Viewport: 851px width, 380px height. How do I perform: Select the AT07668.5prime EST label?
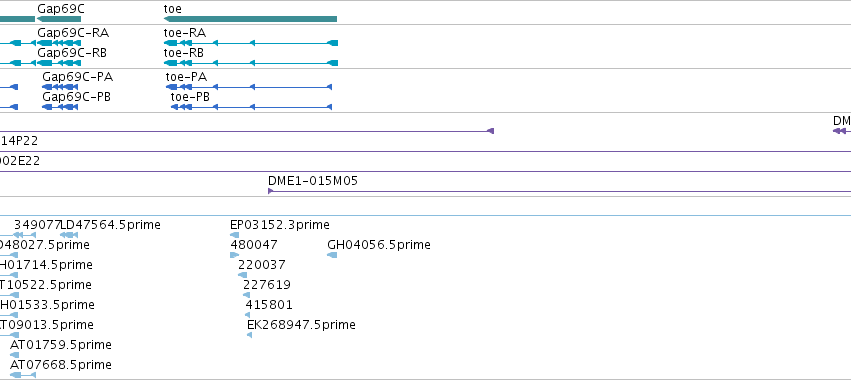click(61, 364)
